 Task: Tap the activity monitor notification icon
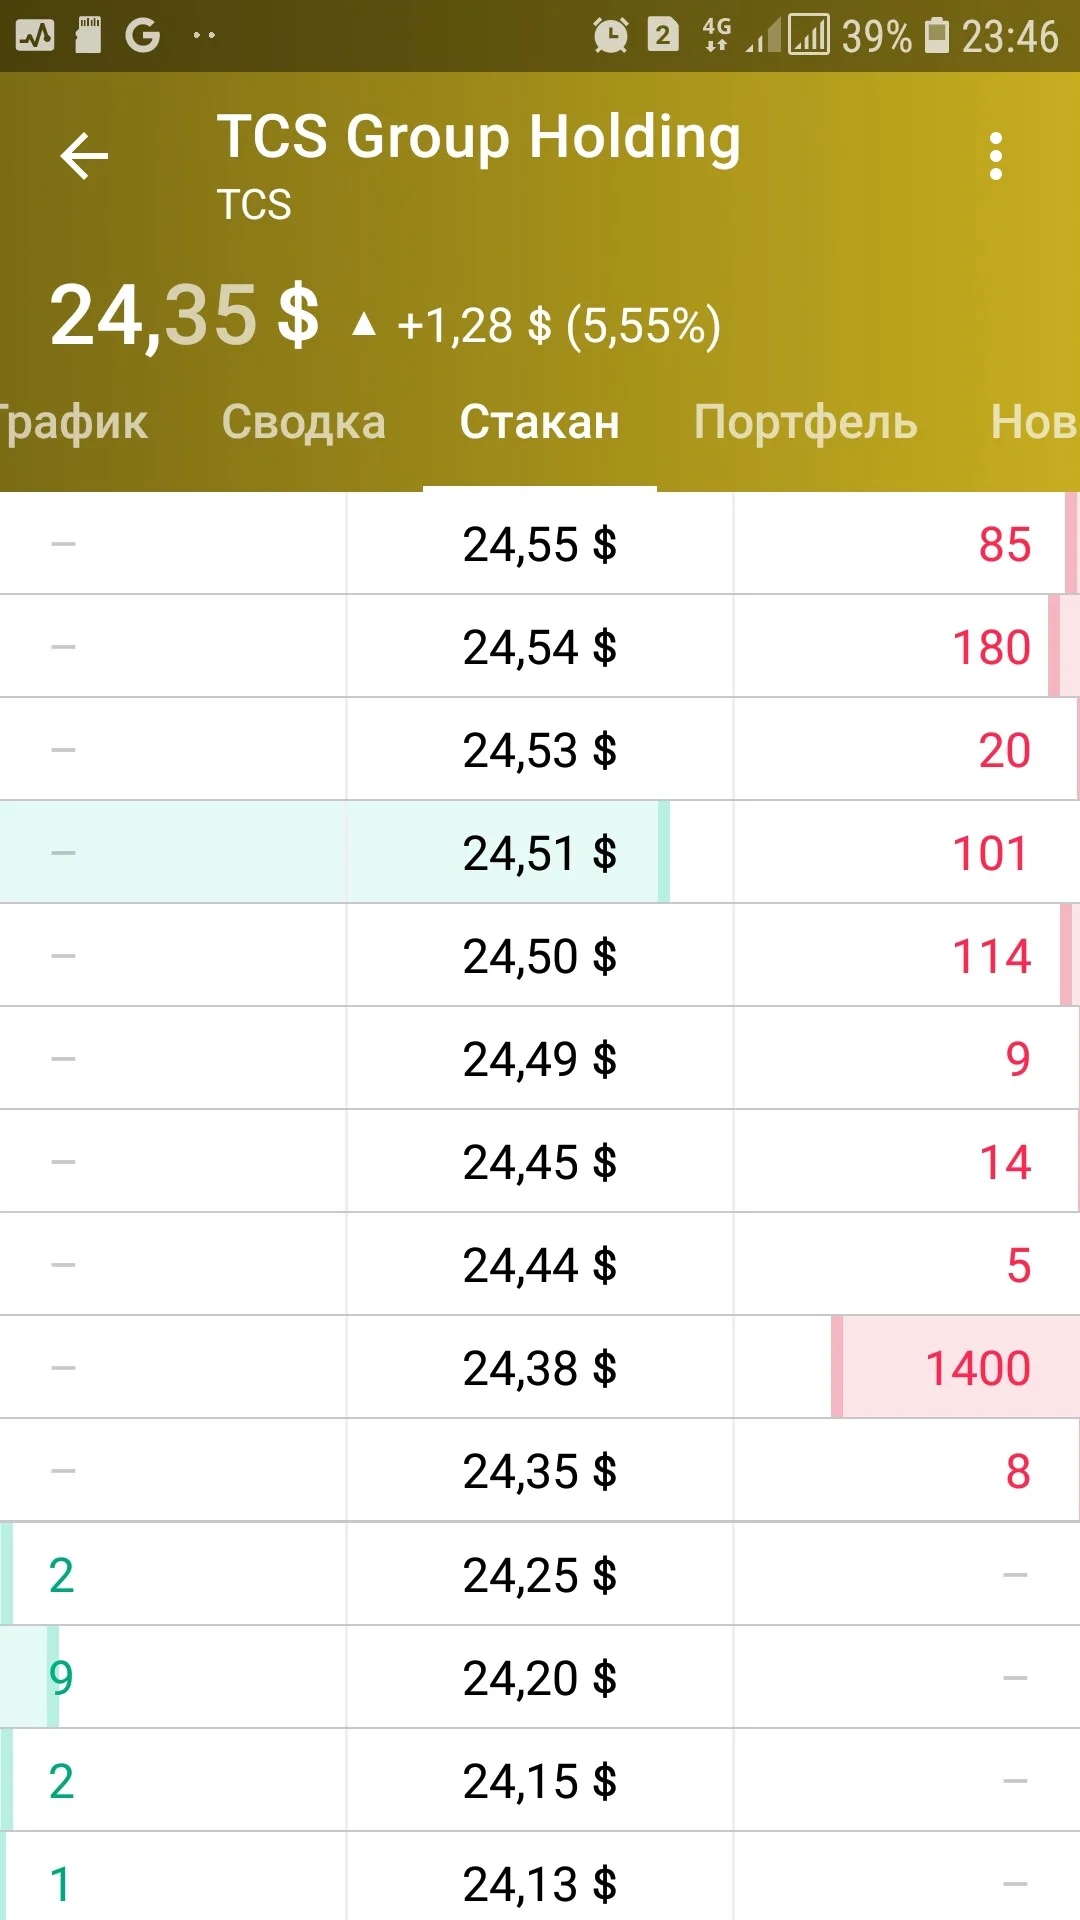35,36
